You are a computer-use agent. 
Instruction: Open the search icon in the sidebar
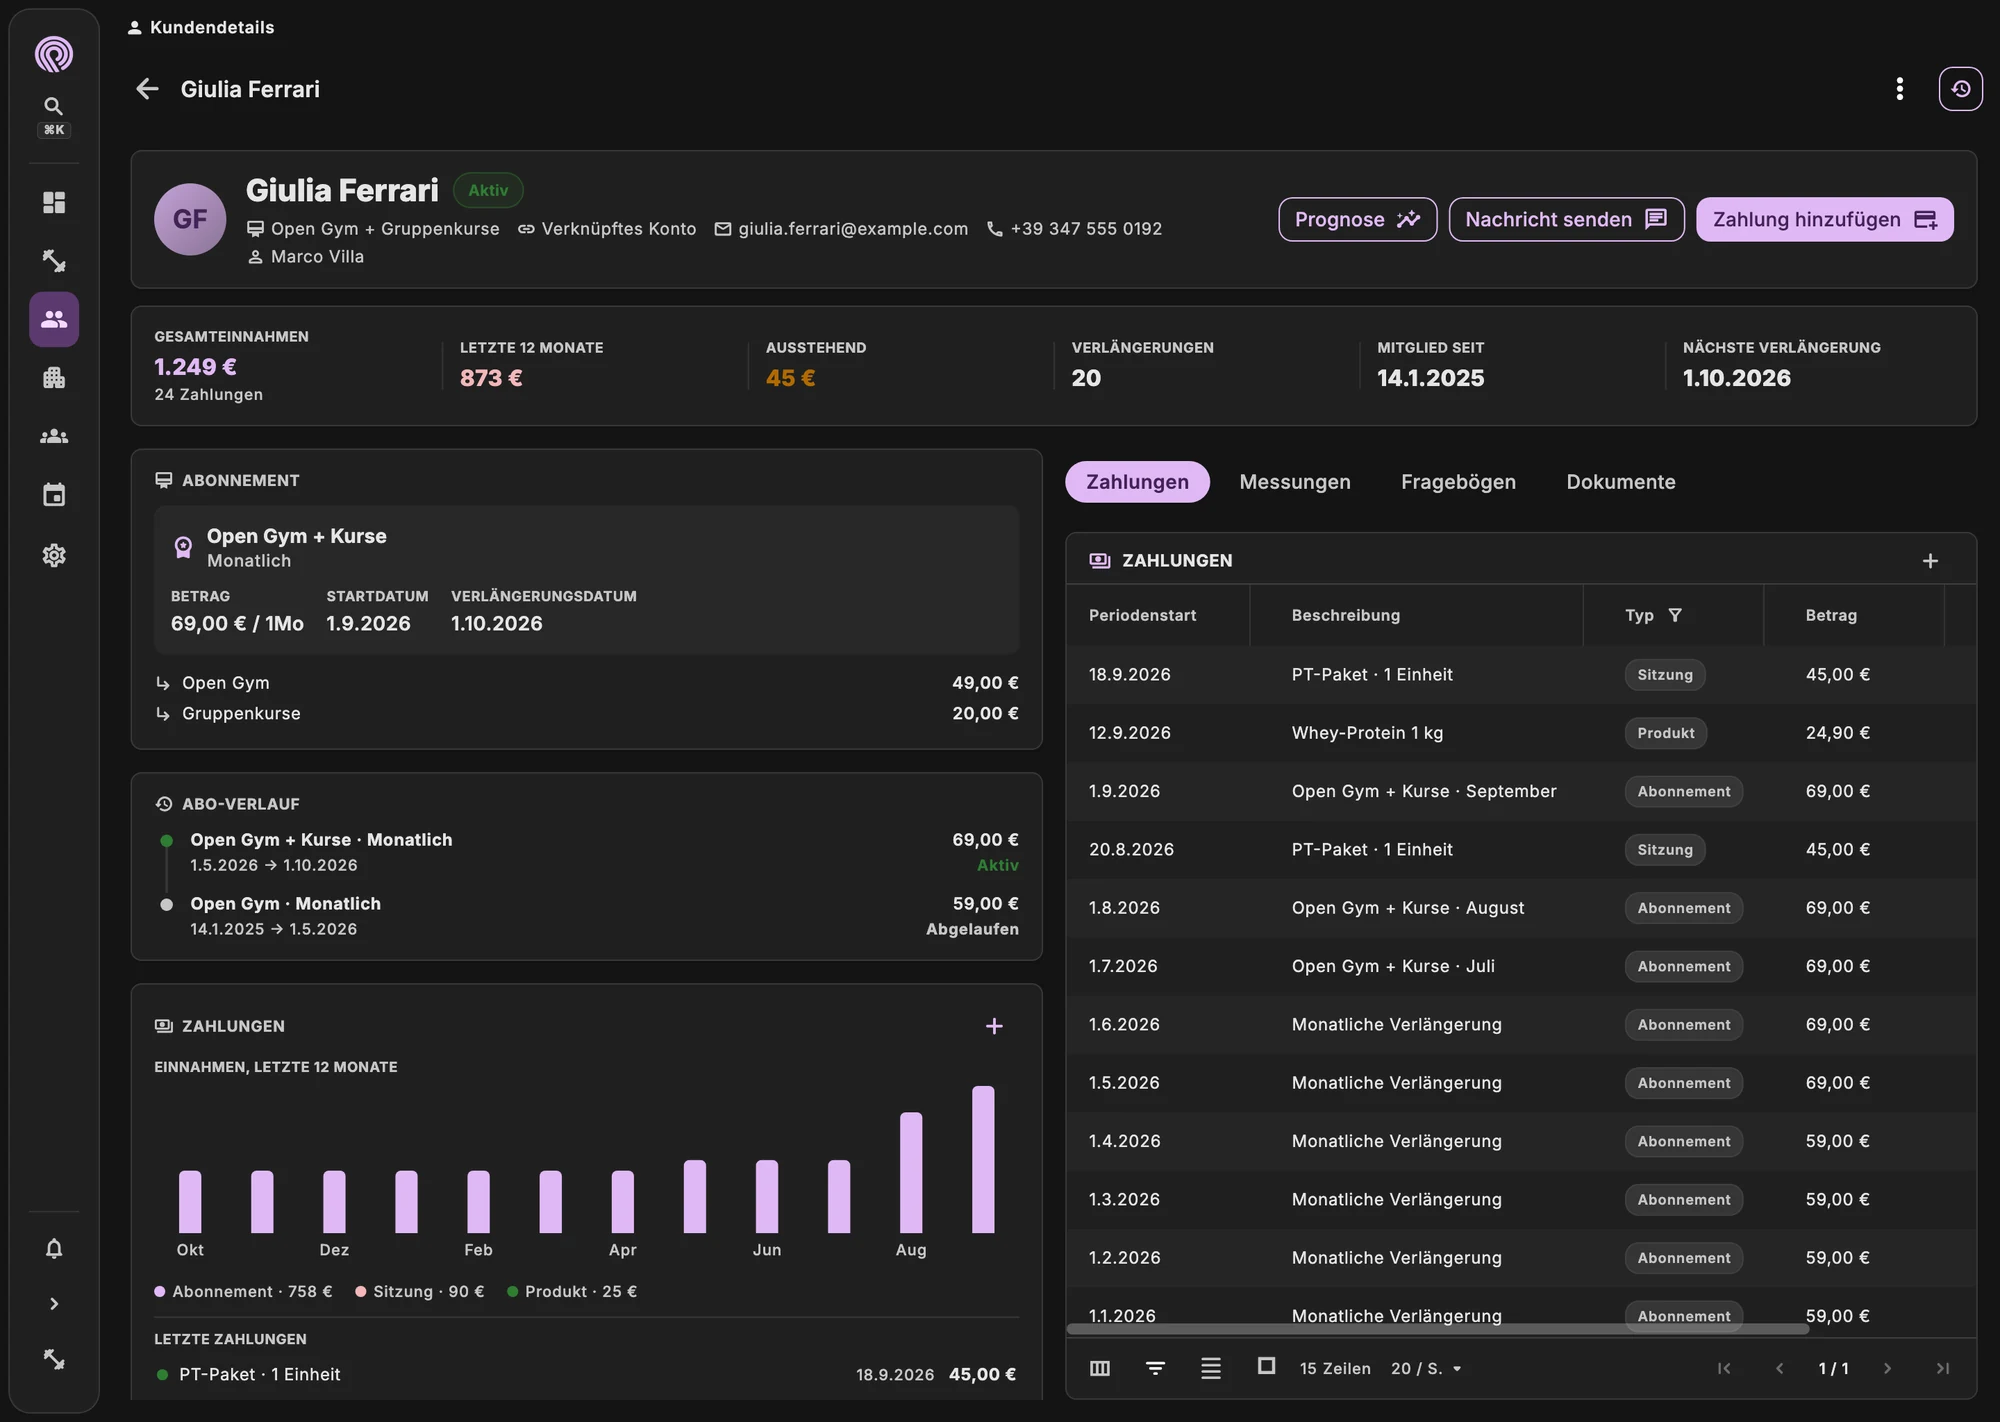pos(54,106)
